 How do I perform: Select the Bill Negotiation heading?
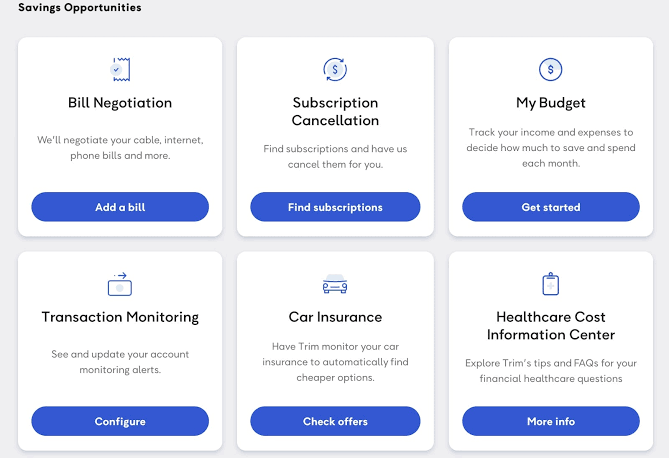[x=120, y=103]
